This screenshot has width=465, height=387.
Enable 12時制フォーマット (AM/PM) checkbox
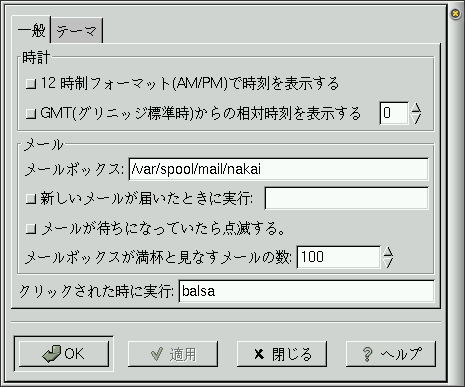pyautogui.click(x=31, y=84)
